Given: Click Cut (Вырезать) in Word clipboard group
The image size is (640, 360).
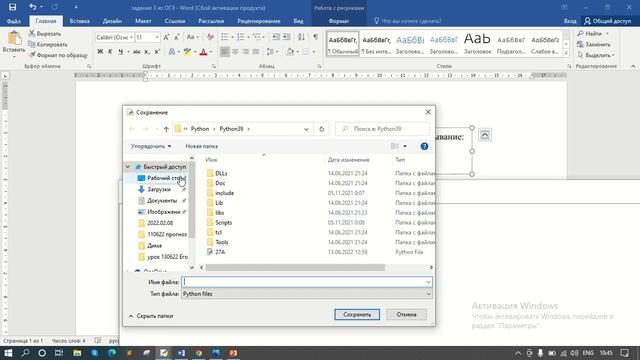Looking at the screenshot, I should coord(45,33).
